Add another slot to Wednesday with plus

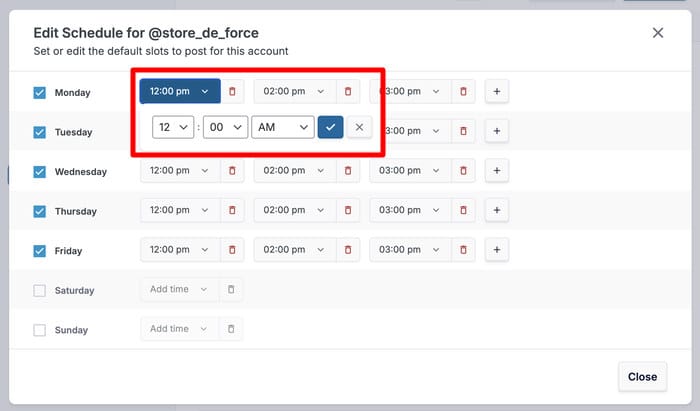tap(497, 171)
